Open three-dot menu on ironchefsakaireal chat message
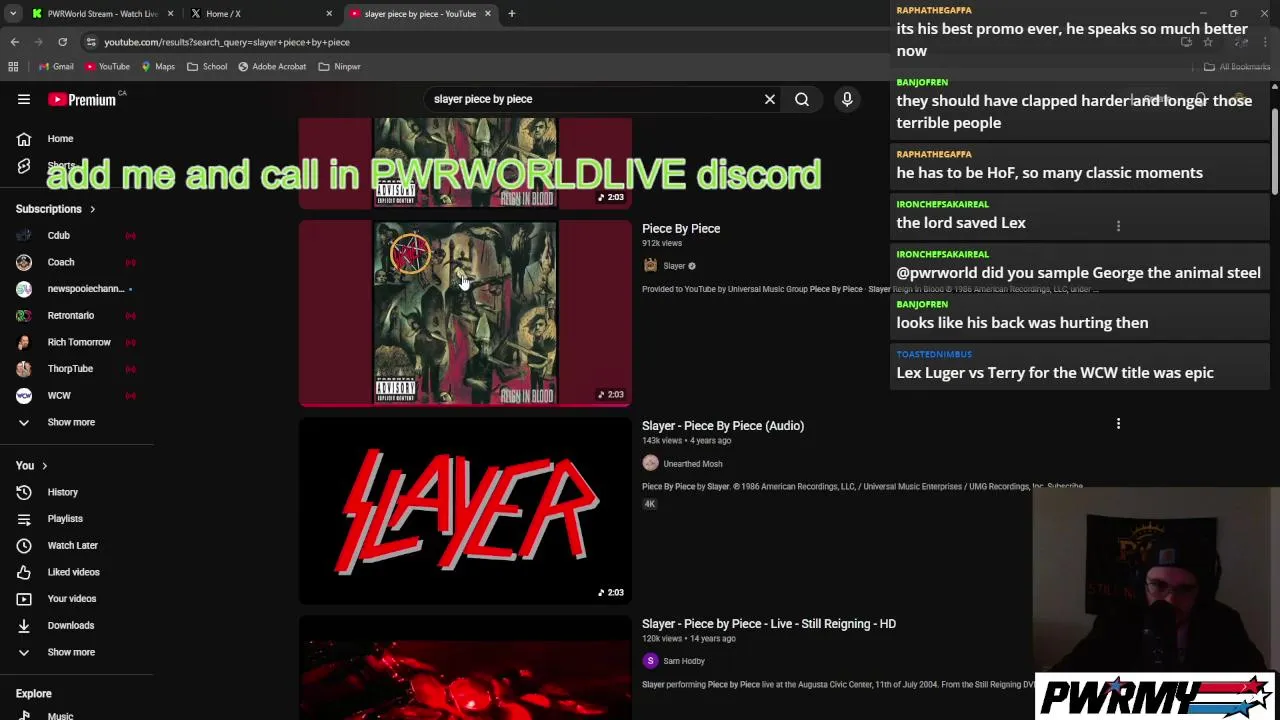Image resolution: width=1280 pixels, height=720 pixels. click(1118, 226)
